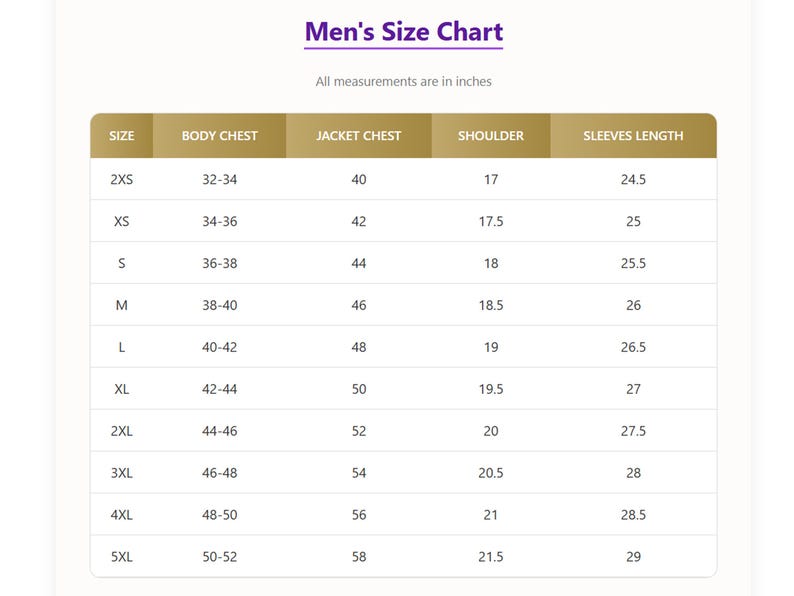Select the S size cell
This screenshot has height=596, width=794.
coord(122,263)
